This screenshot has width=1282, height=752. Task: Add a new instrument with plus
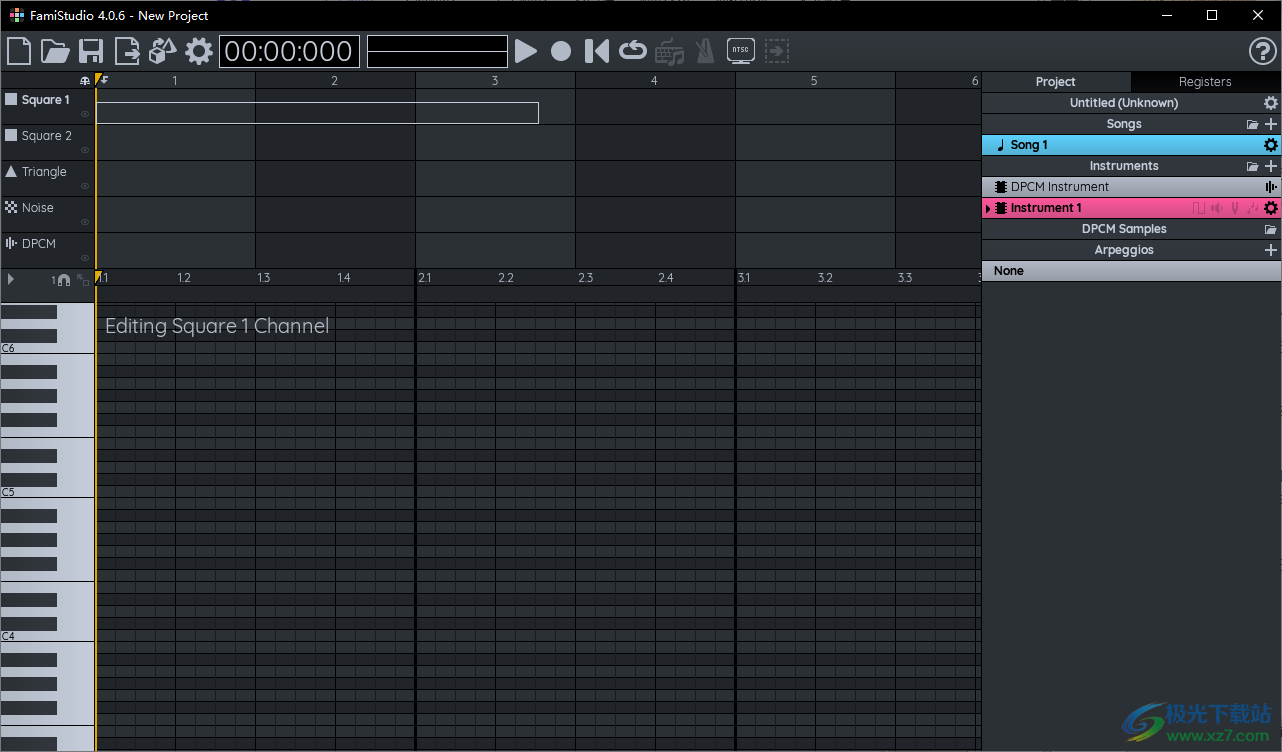(x=1271, y=166)
